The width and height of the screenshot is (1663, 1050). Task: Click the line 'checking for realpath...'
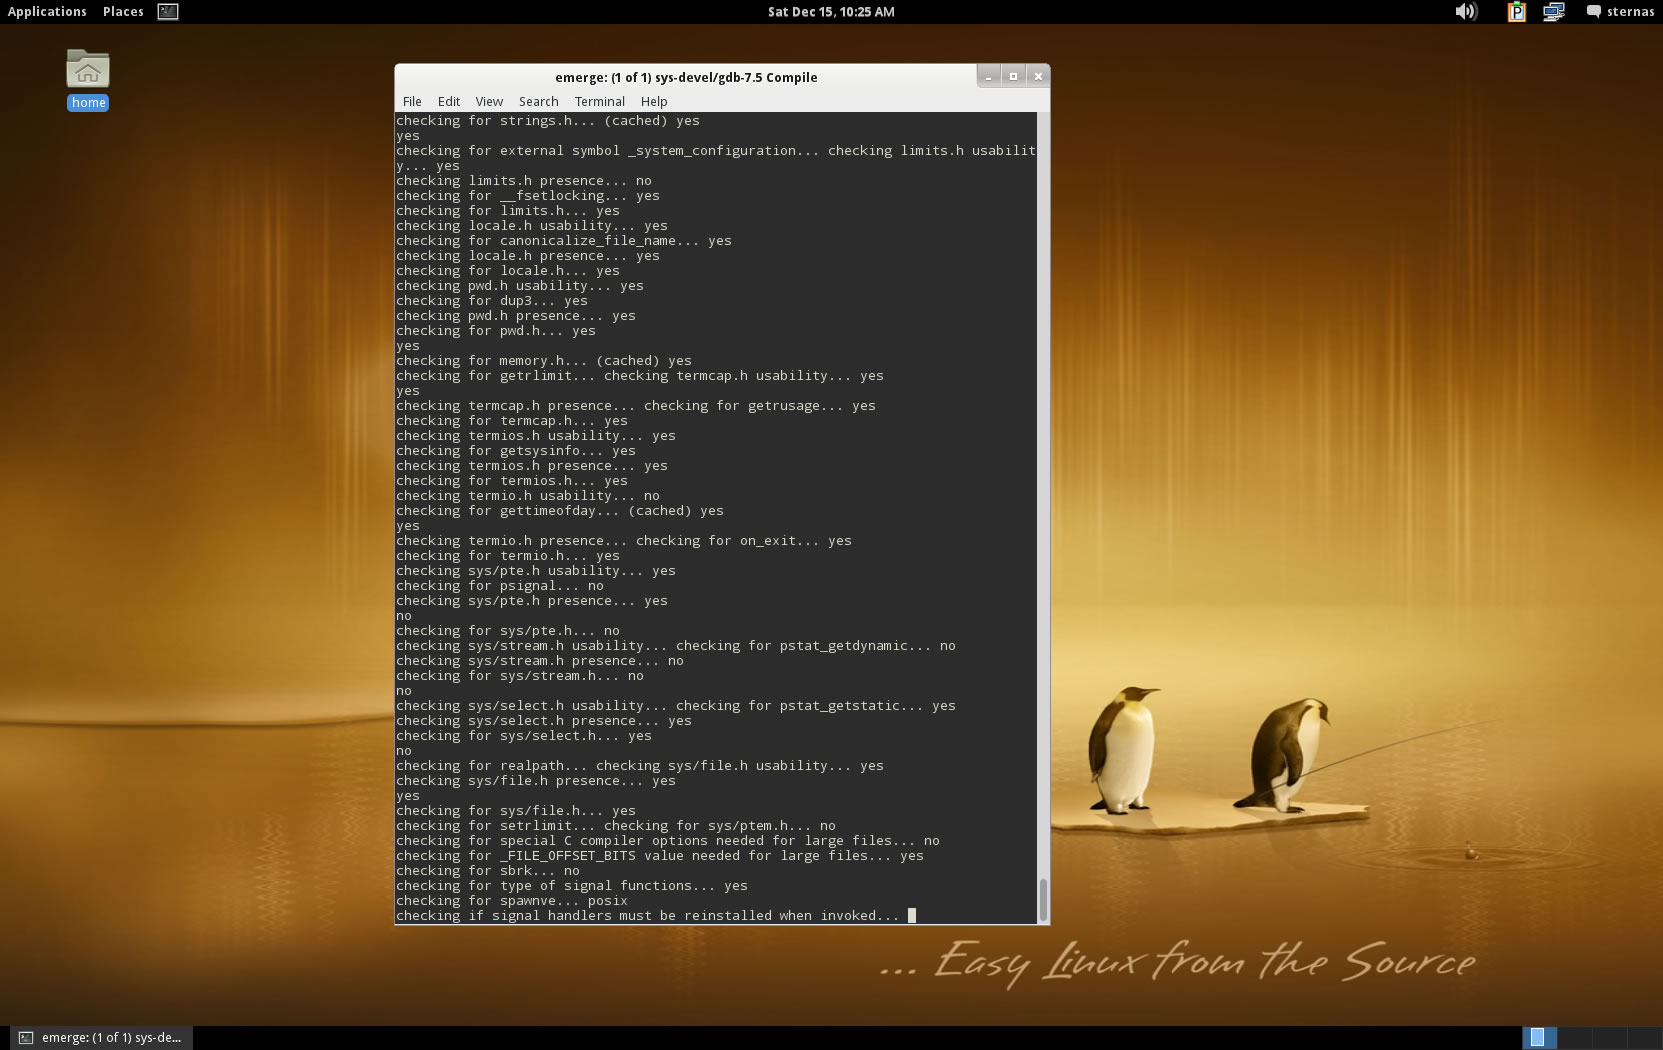640,765
